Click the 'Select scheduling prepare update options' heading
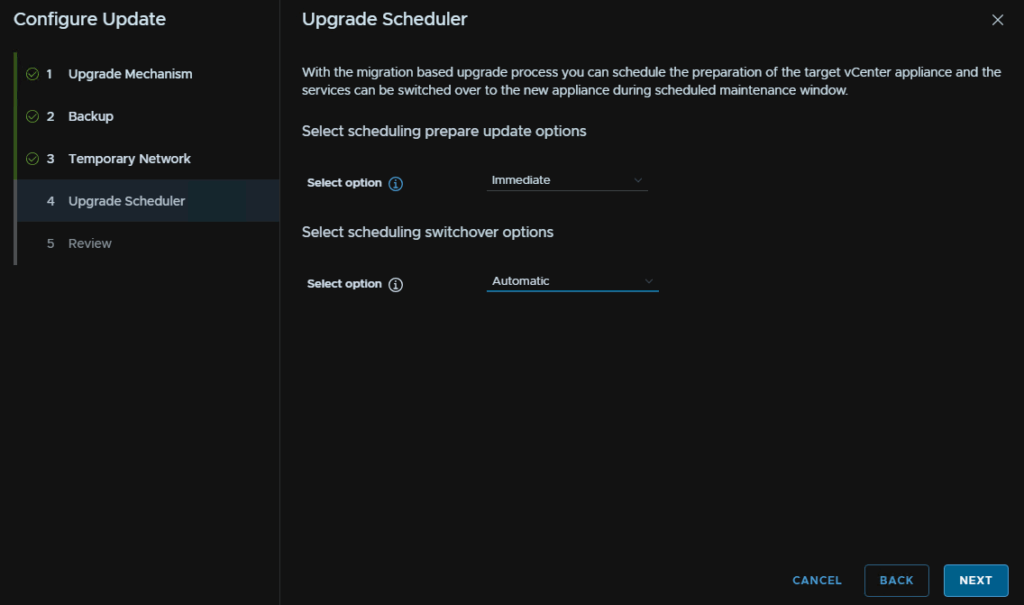This screenshot has height=605, width=1024. click(x=444, y=131)
